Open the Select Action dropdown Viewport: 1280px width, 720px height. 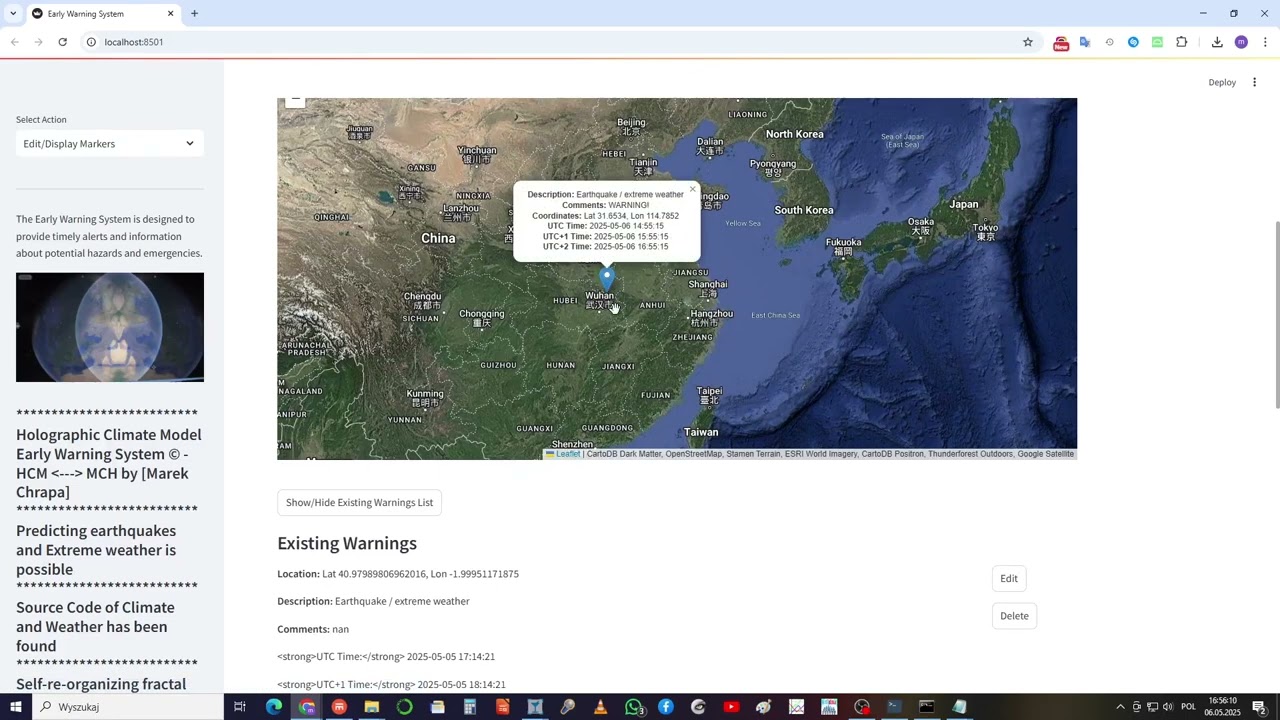click(110, 144)
